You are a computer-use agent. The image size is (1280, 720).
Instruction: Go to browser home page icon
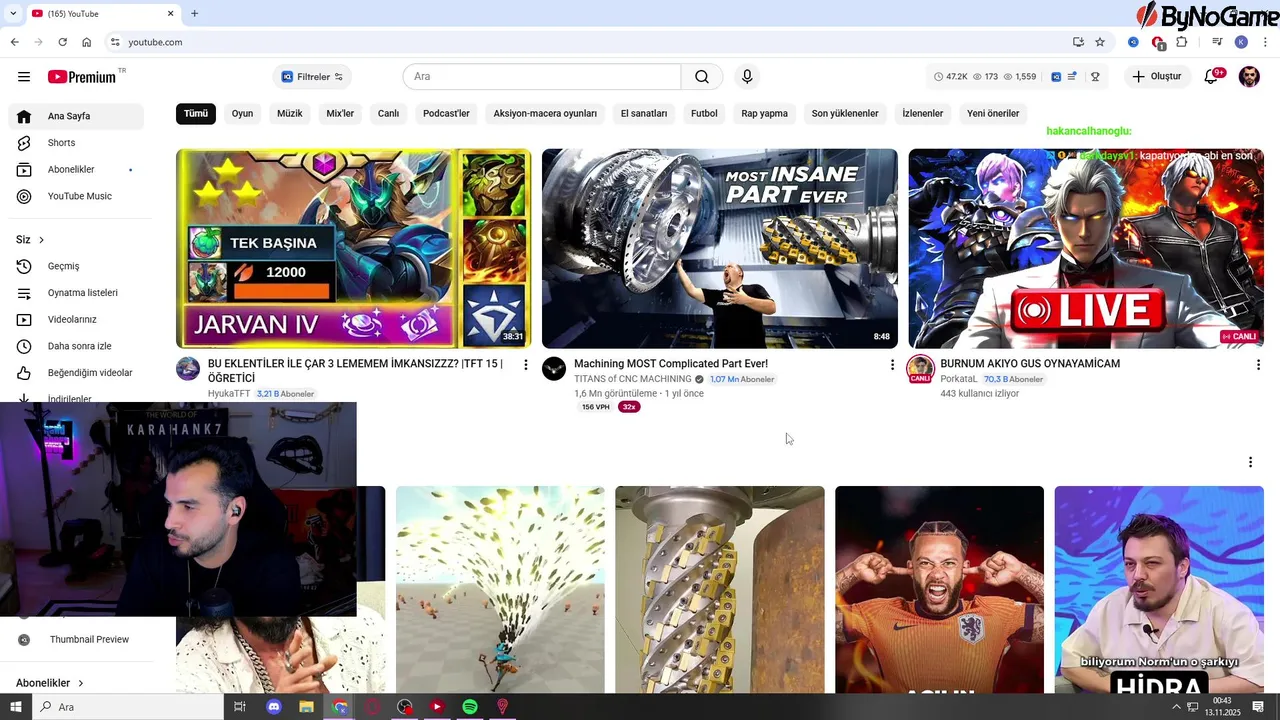(87, 42)
